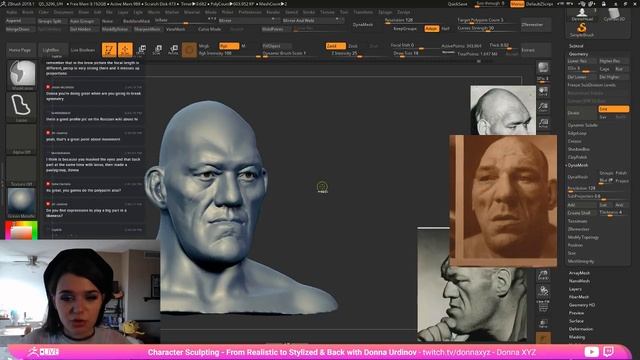Toggle the Transp transparency icon
The height and width of the screenshot is (360, 640).
pos(543,323)
